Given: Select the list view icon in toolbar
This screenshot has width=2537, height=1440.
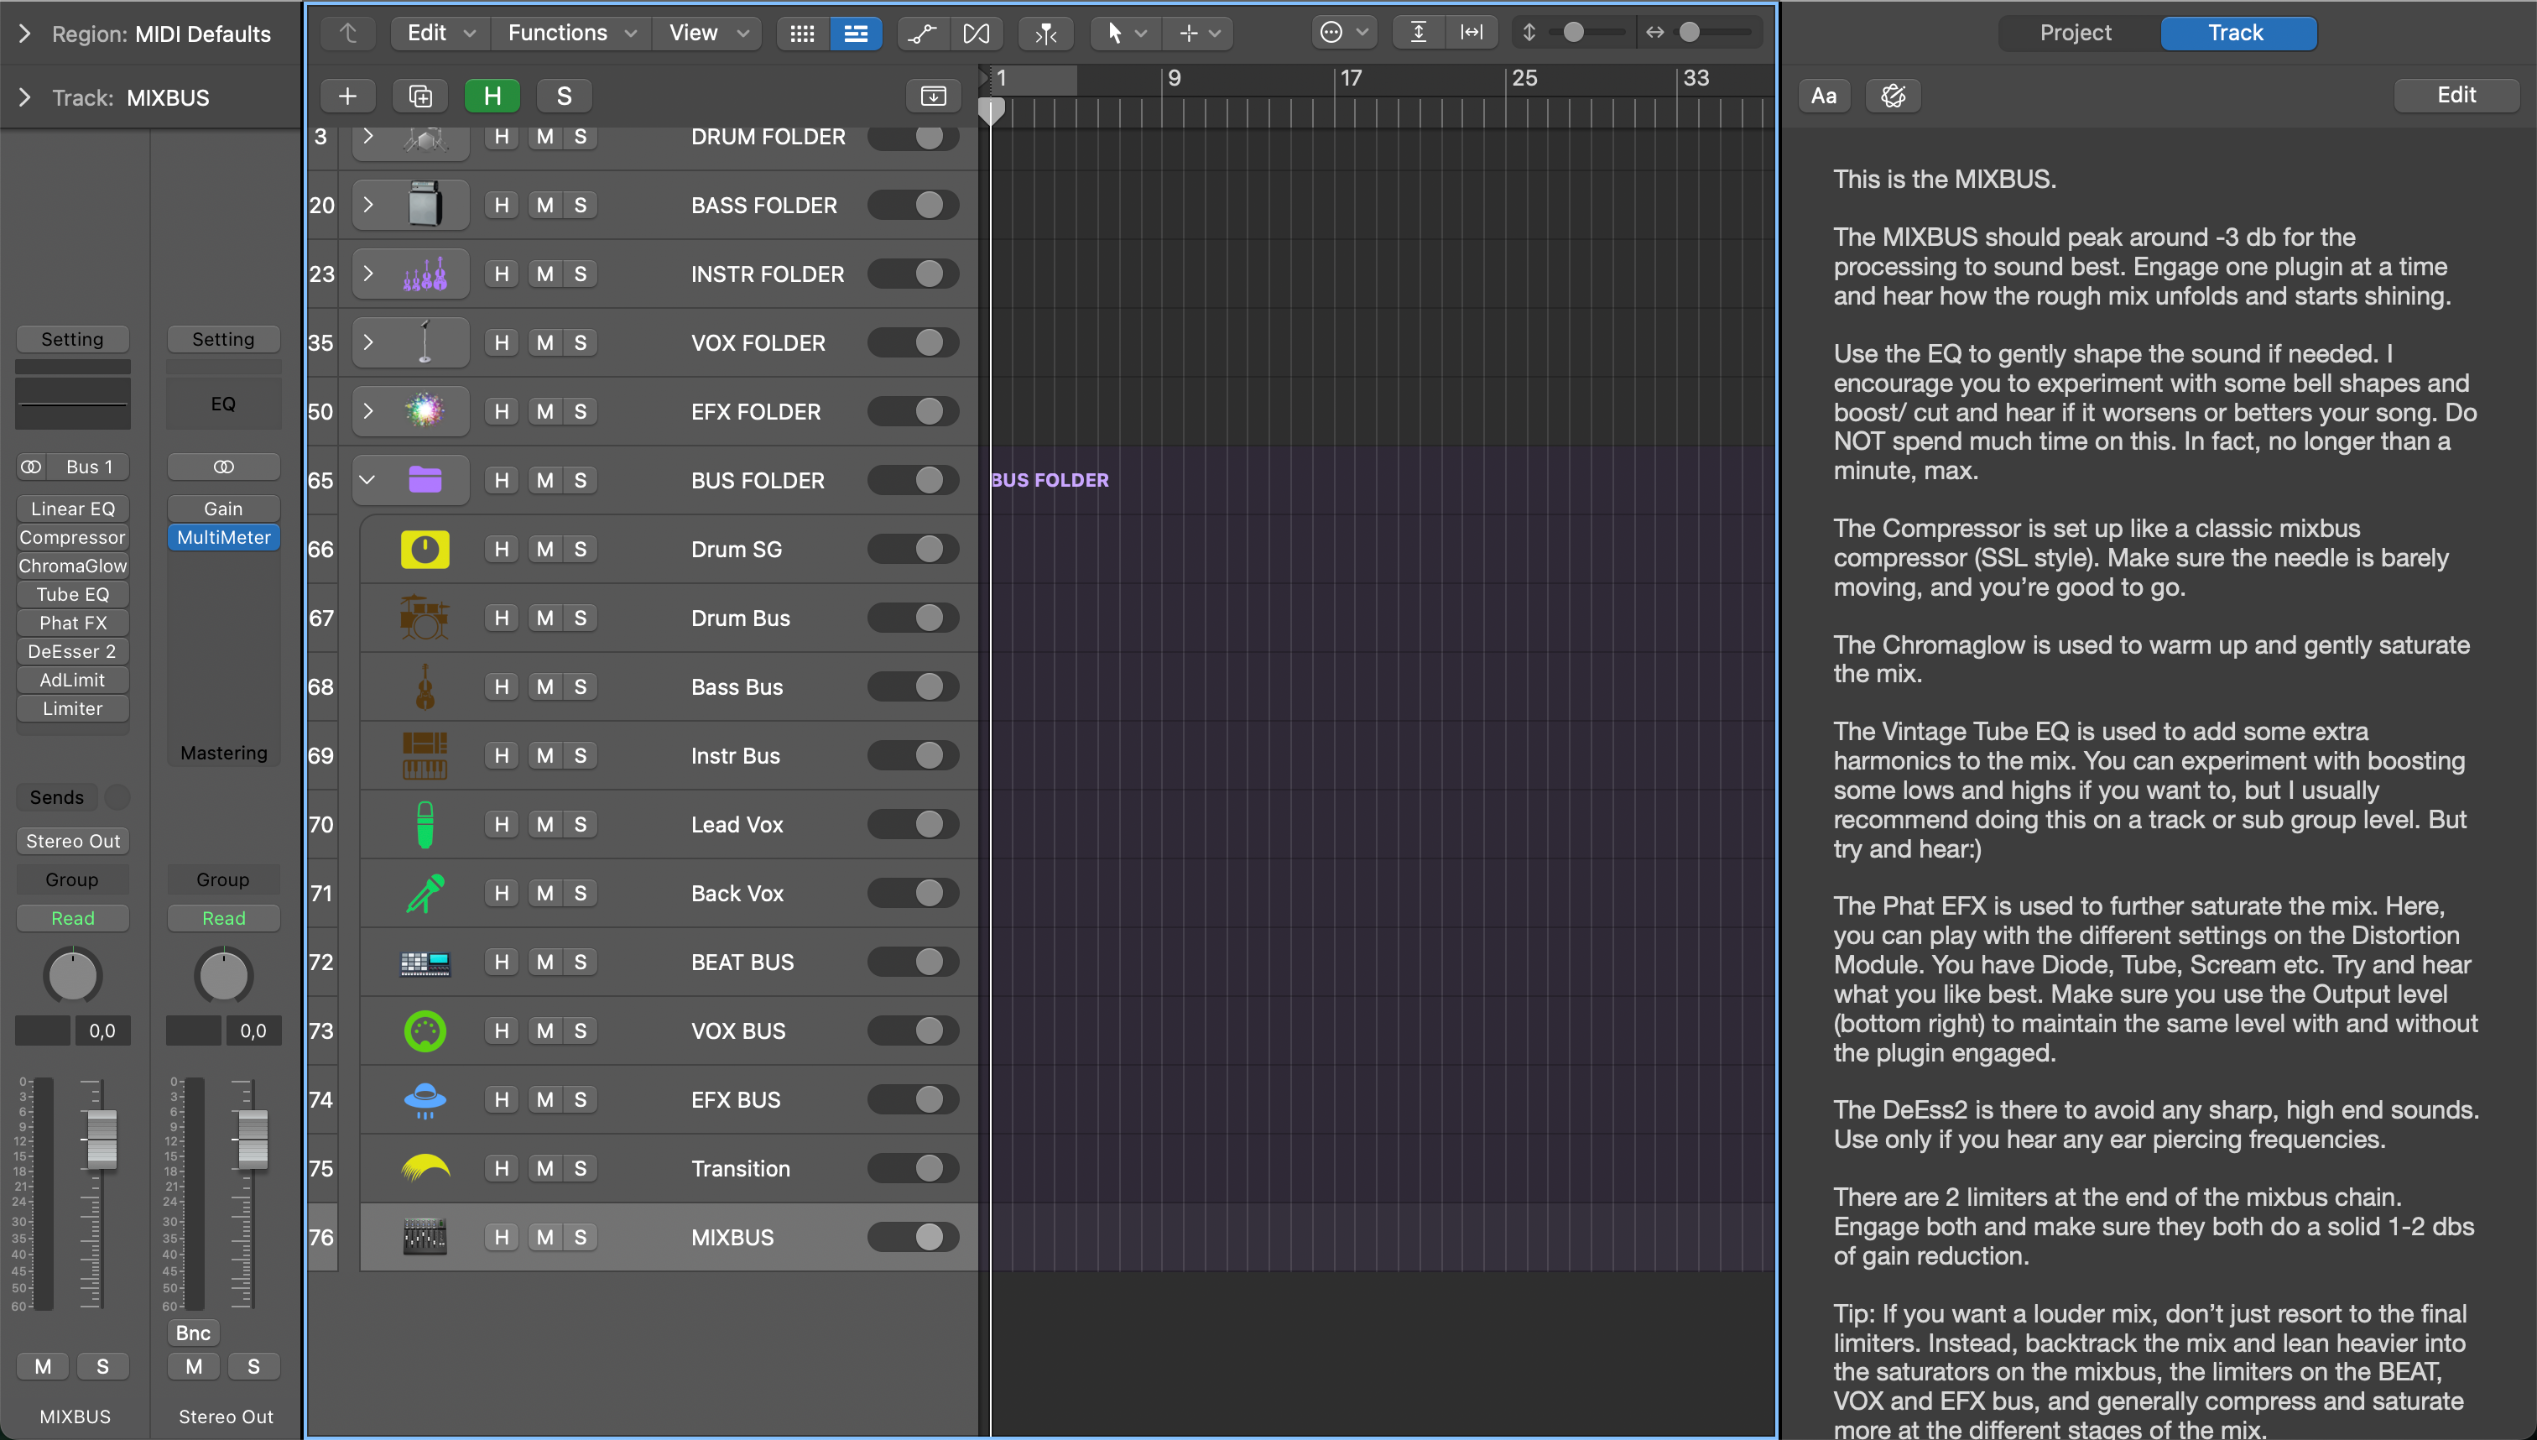Looking at the screenshot, I should 856,33.
